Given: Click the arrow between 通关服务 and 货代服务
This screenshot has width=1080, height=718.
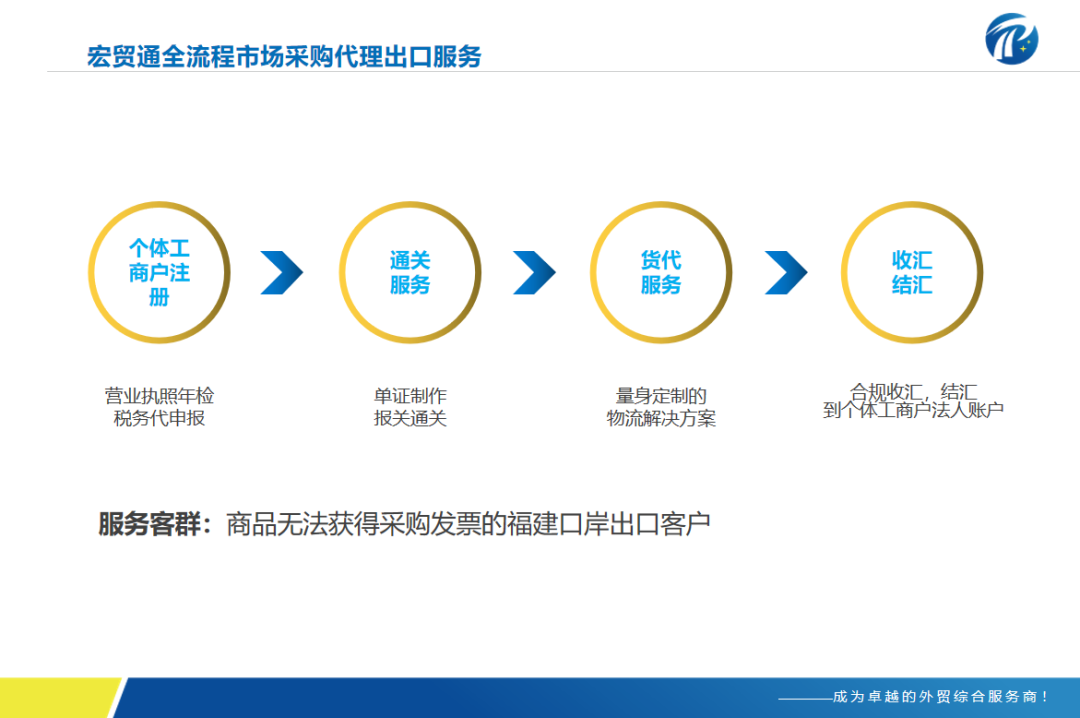Looking at the screenshot, I should click(x=535, y=270).
